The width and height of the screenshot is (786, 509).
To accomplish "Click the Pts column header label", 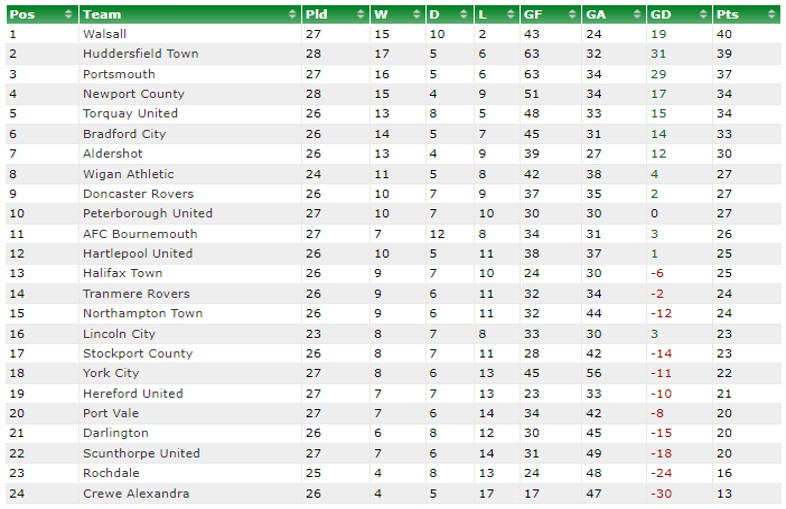I will [727, 15].
